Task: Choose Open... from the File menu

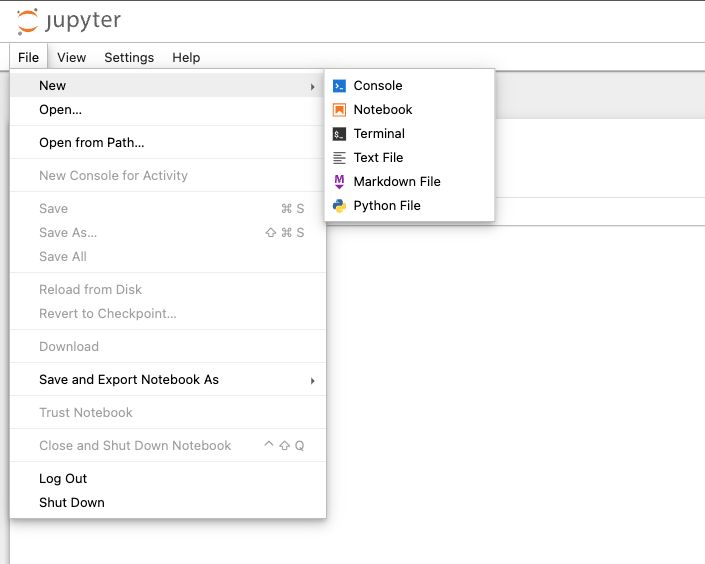Action: click(x=168, y=110)
